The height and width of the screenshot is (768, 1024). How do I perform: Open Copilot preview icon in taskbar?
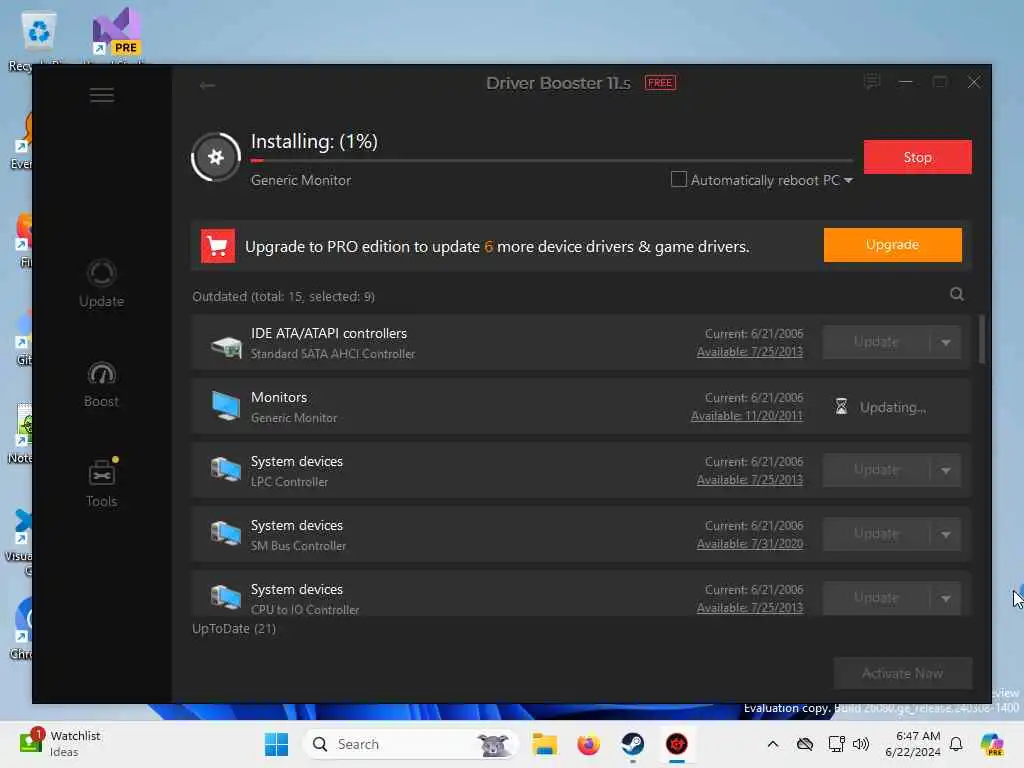(992, 744)
